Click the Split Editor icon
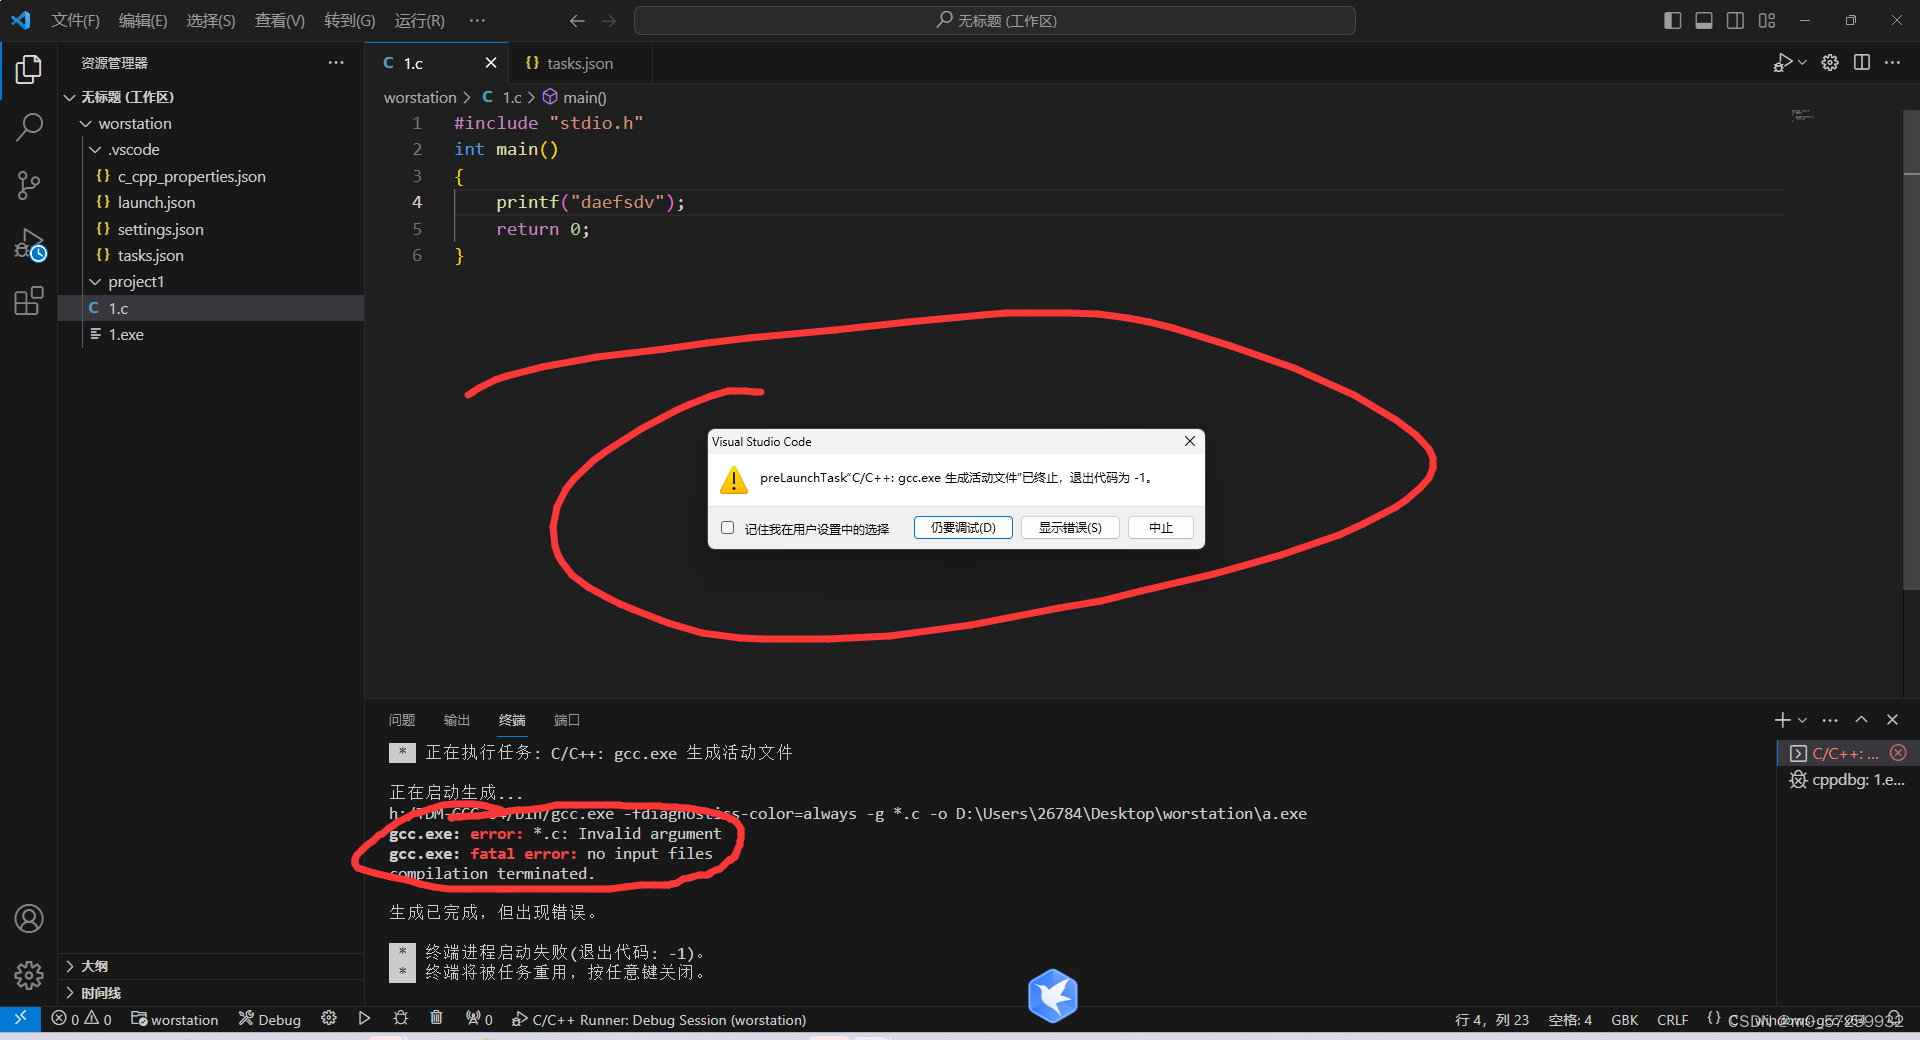 click(x=1862, y=62)
